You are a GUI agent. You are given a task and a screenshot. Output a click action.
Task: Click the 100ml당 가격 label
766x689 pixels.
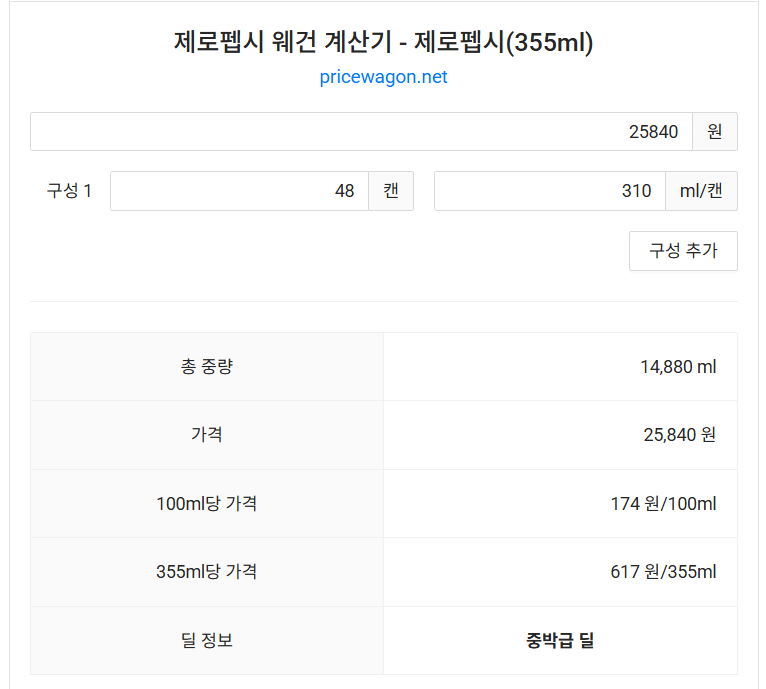click(x=207, y=503)
